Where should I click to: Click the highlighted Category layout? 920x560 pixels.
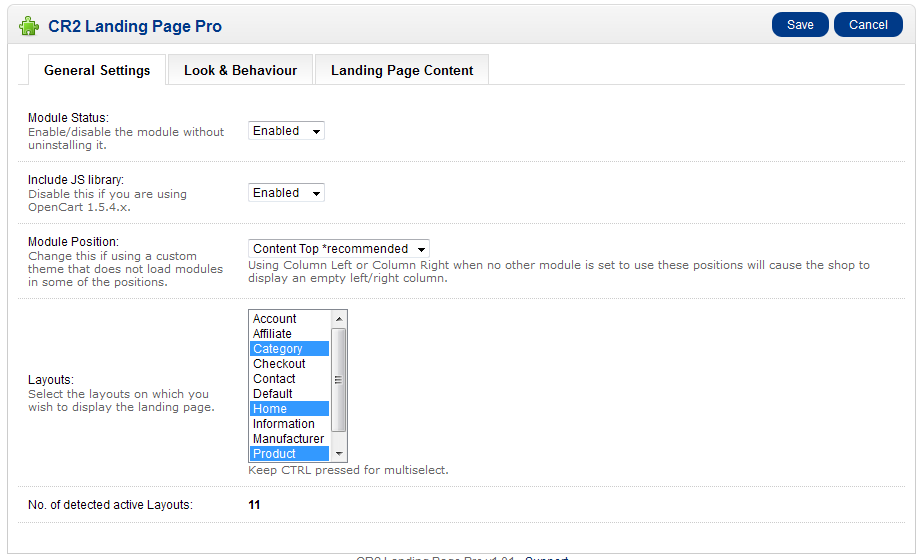click(x=289, y=349)
